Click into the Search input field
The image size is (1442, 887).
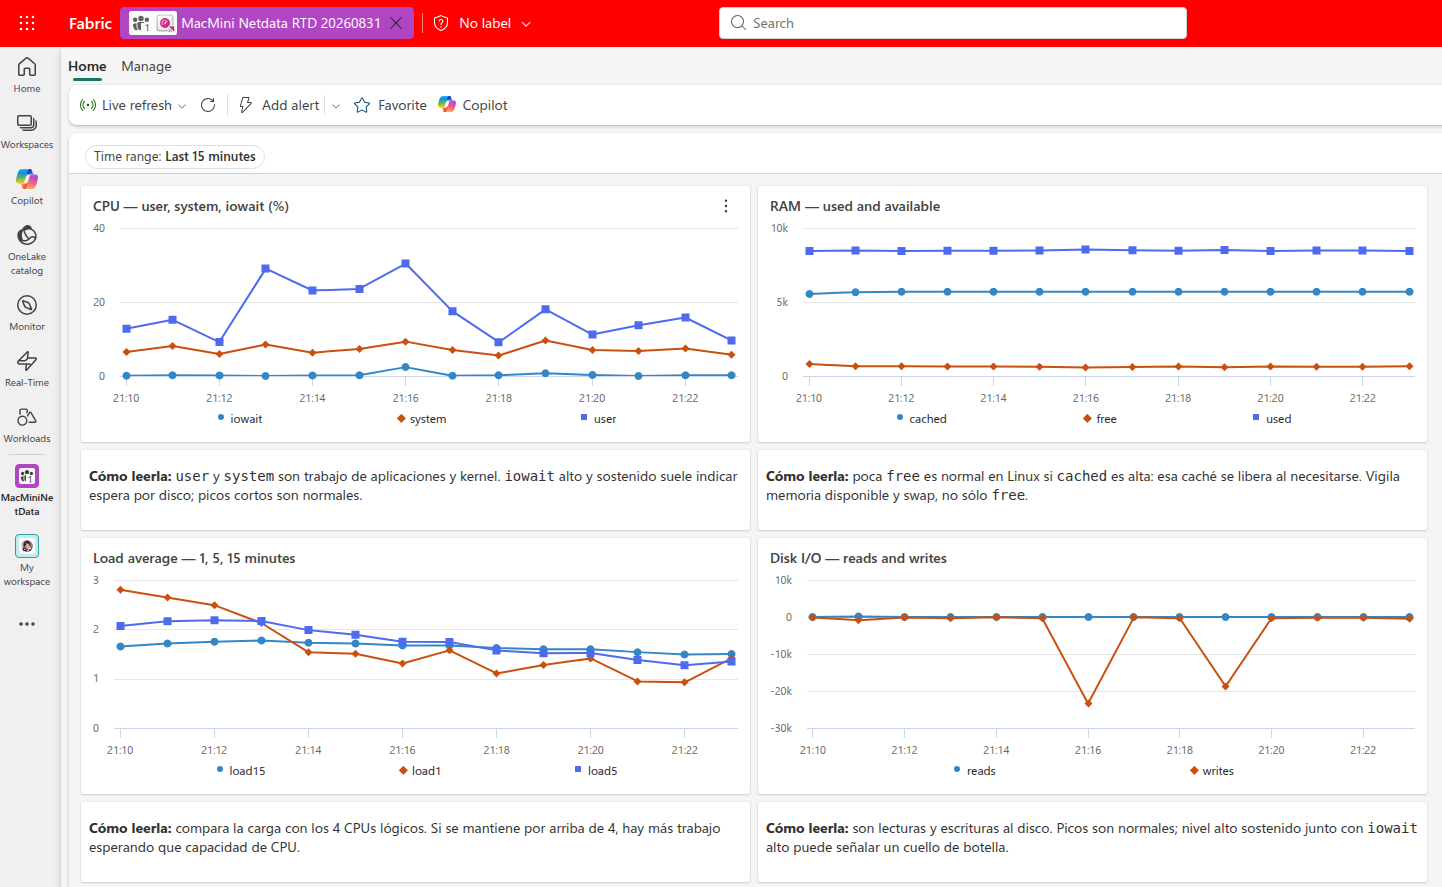click(x=953, y=23)
